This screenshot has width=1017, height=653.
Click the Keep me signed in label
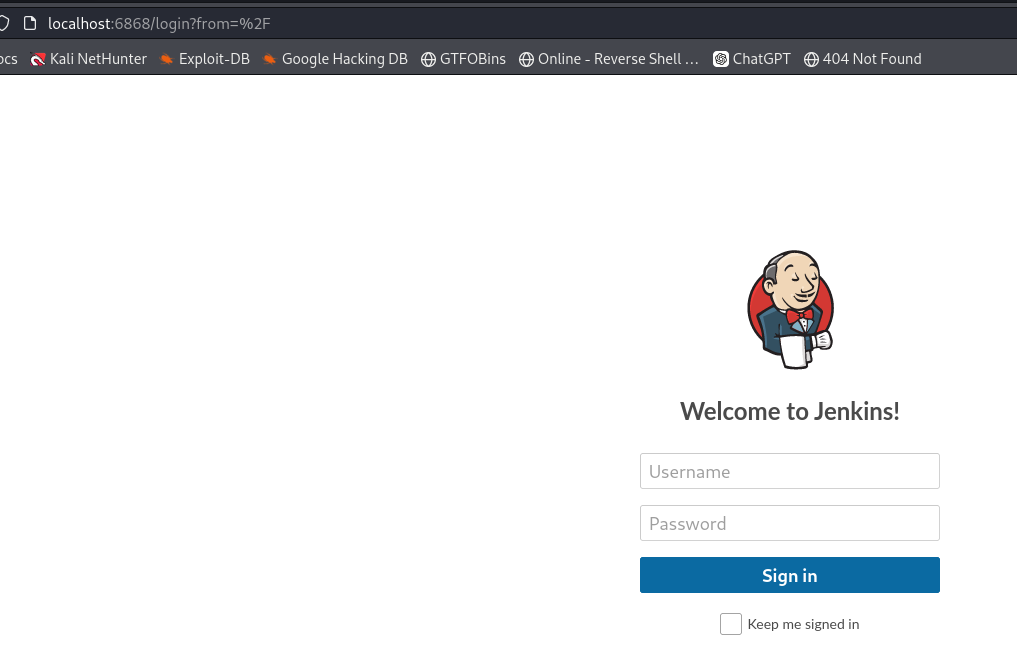pos(803,624)
